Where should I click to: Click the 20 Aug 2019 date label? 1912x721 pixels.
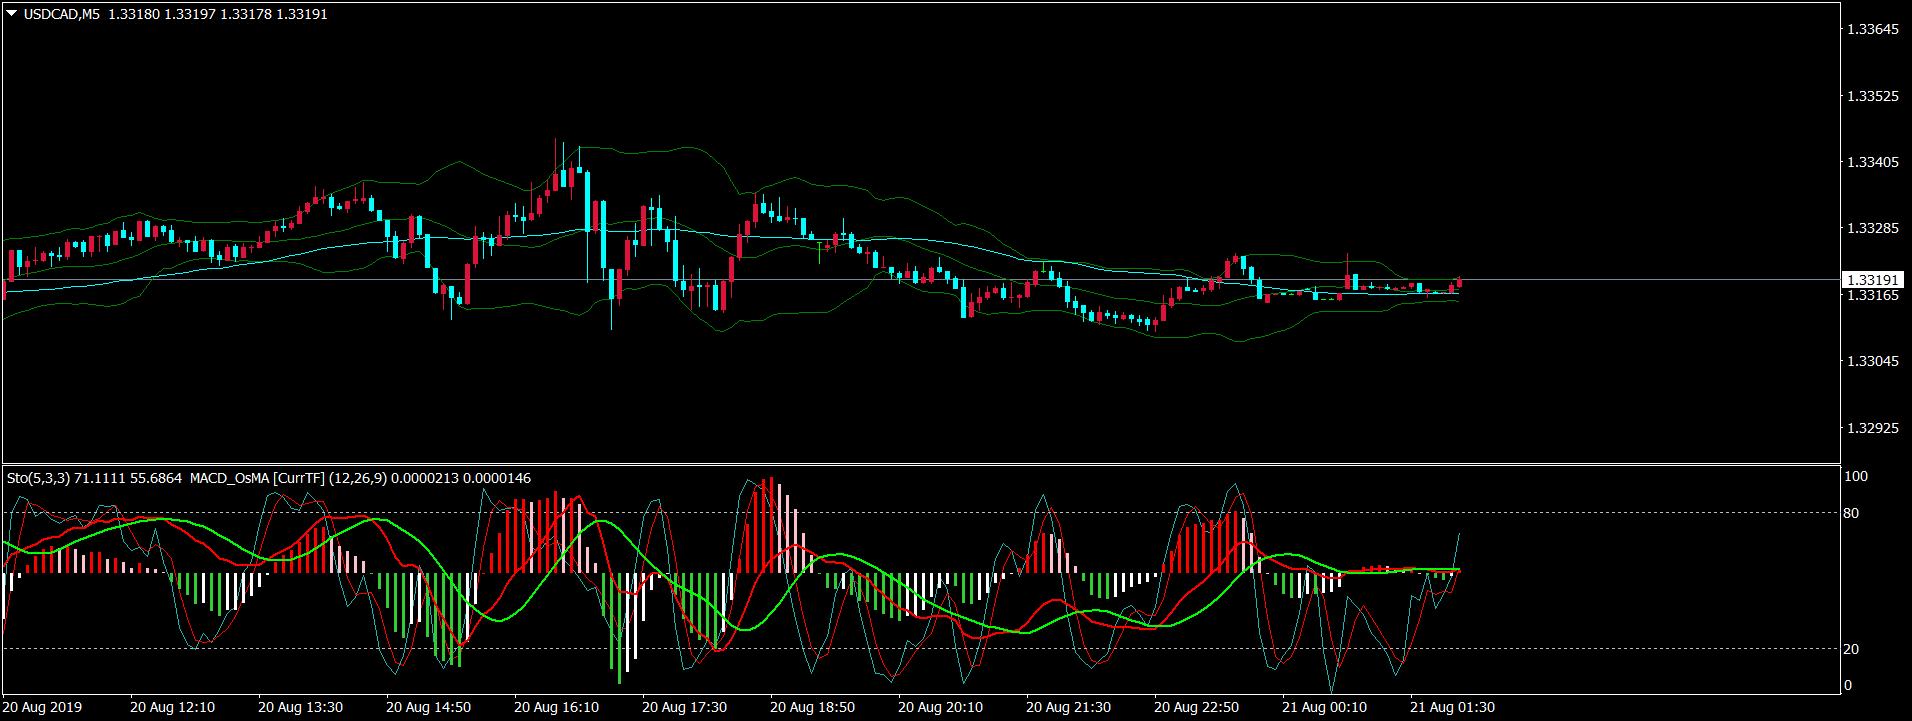42,707
